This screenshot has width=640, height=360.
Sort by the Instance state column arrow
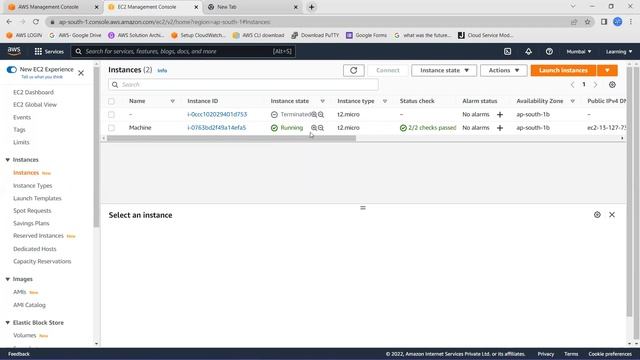pyautogui.click(x=322, y=101)
